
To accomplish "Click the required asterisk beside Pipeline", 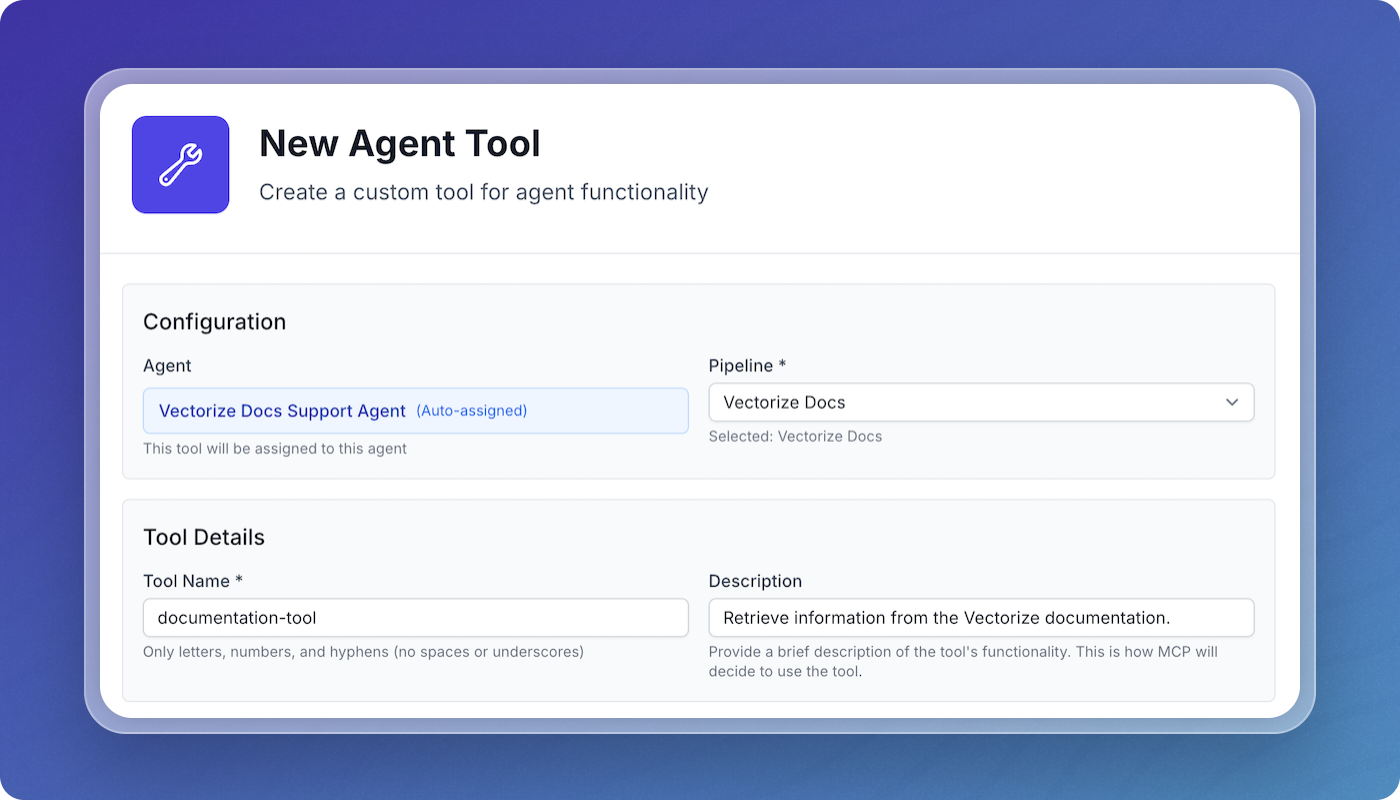I will click(x=782, y=366).
